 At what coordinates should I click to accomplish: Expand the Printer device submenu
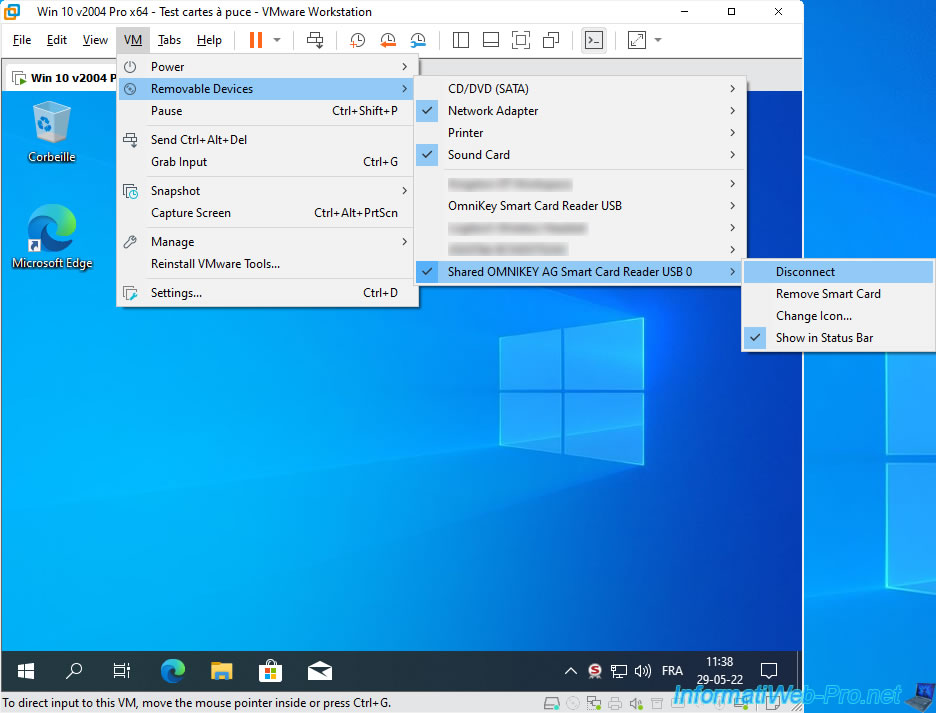coord(579,133)
